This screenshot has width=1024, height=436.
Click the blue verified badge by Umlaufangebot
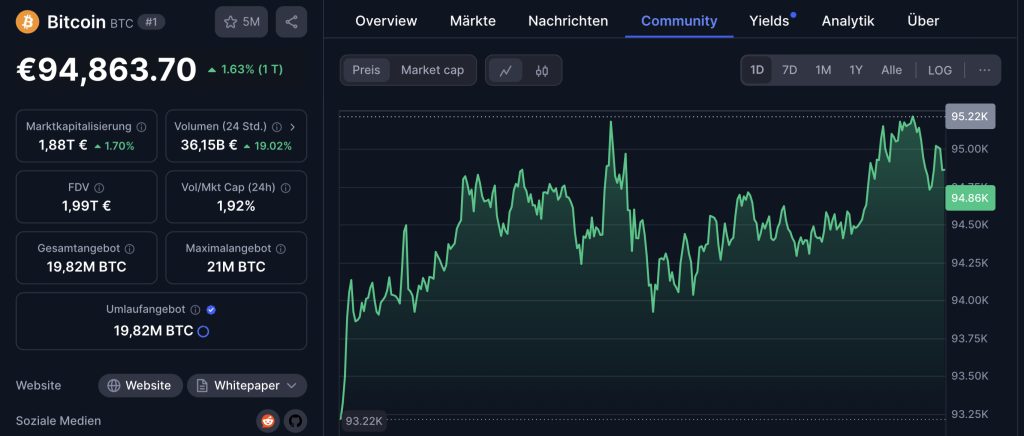point(211,310)
